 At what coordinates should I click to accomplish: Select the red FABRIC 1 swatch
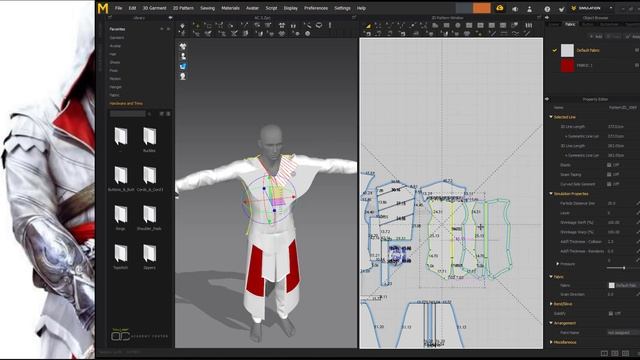[567, 65]
